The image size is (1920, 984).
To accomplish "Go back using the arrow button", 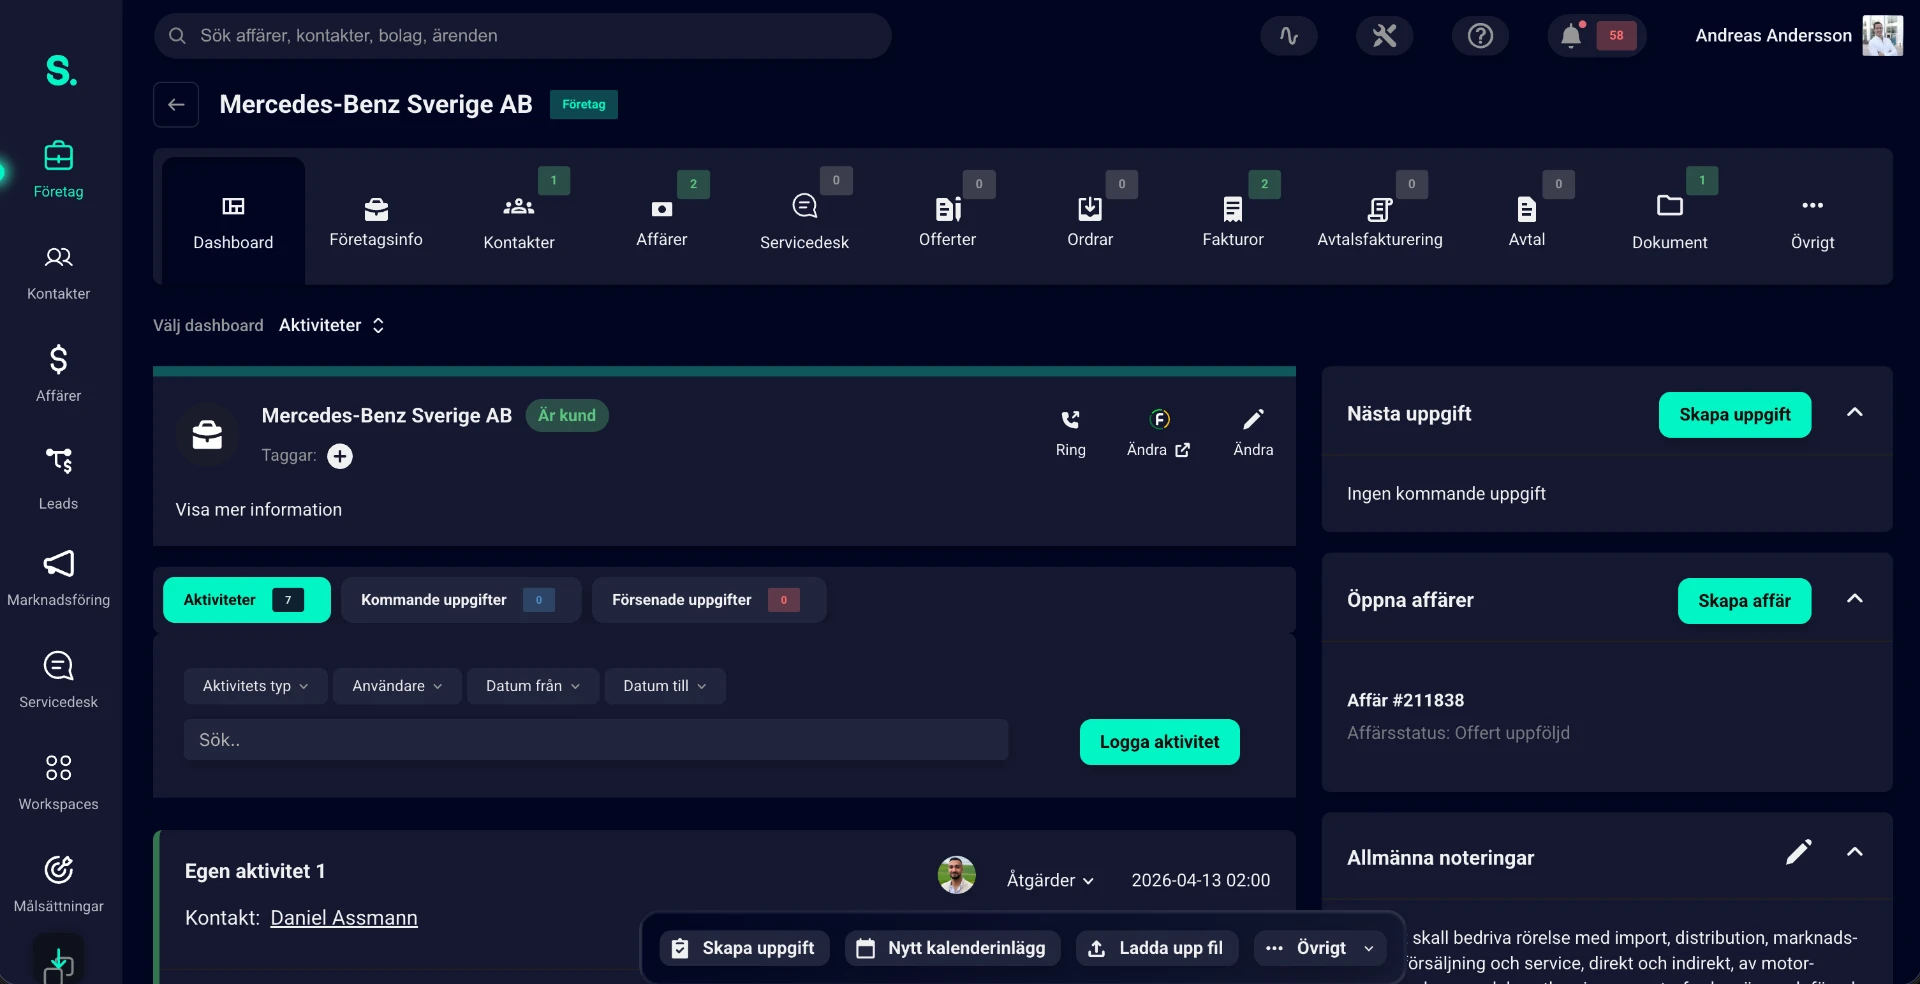I will 176,104.
